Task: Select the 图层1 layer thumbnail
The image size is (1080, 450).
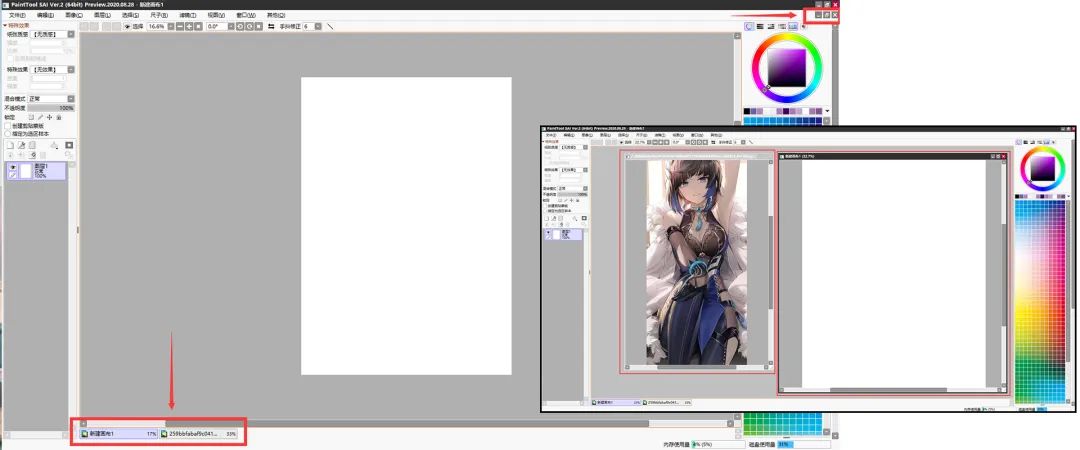Action: point(26,171)
